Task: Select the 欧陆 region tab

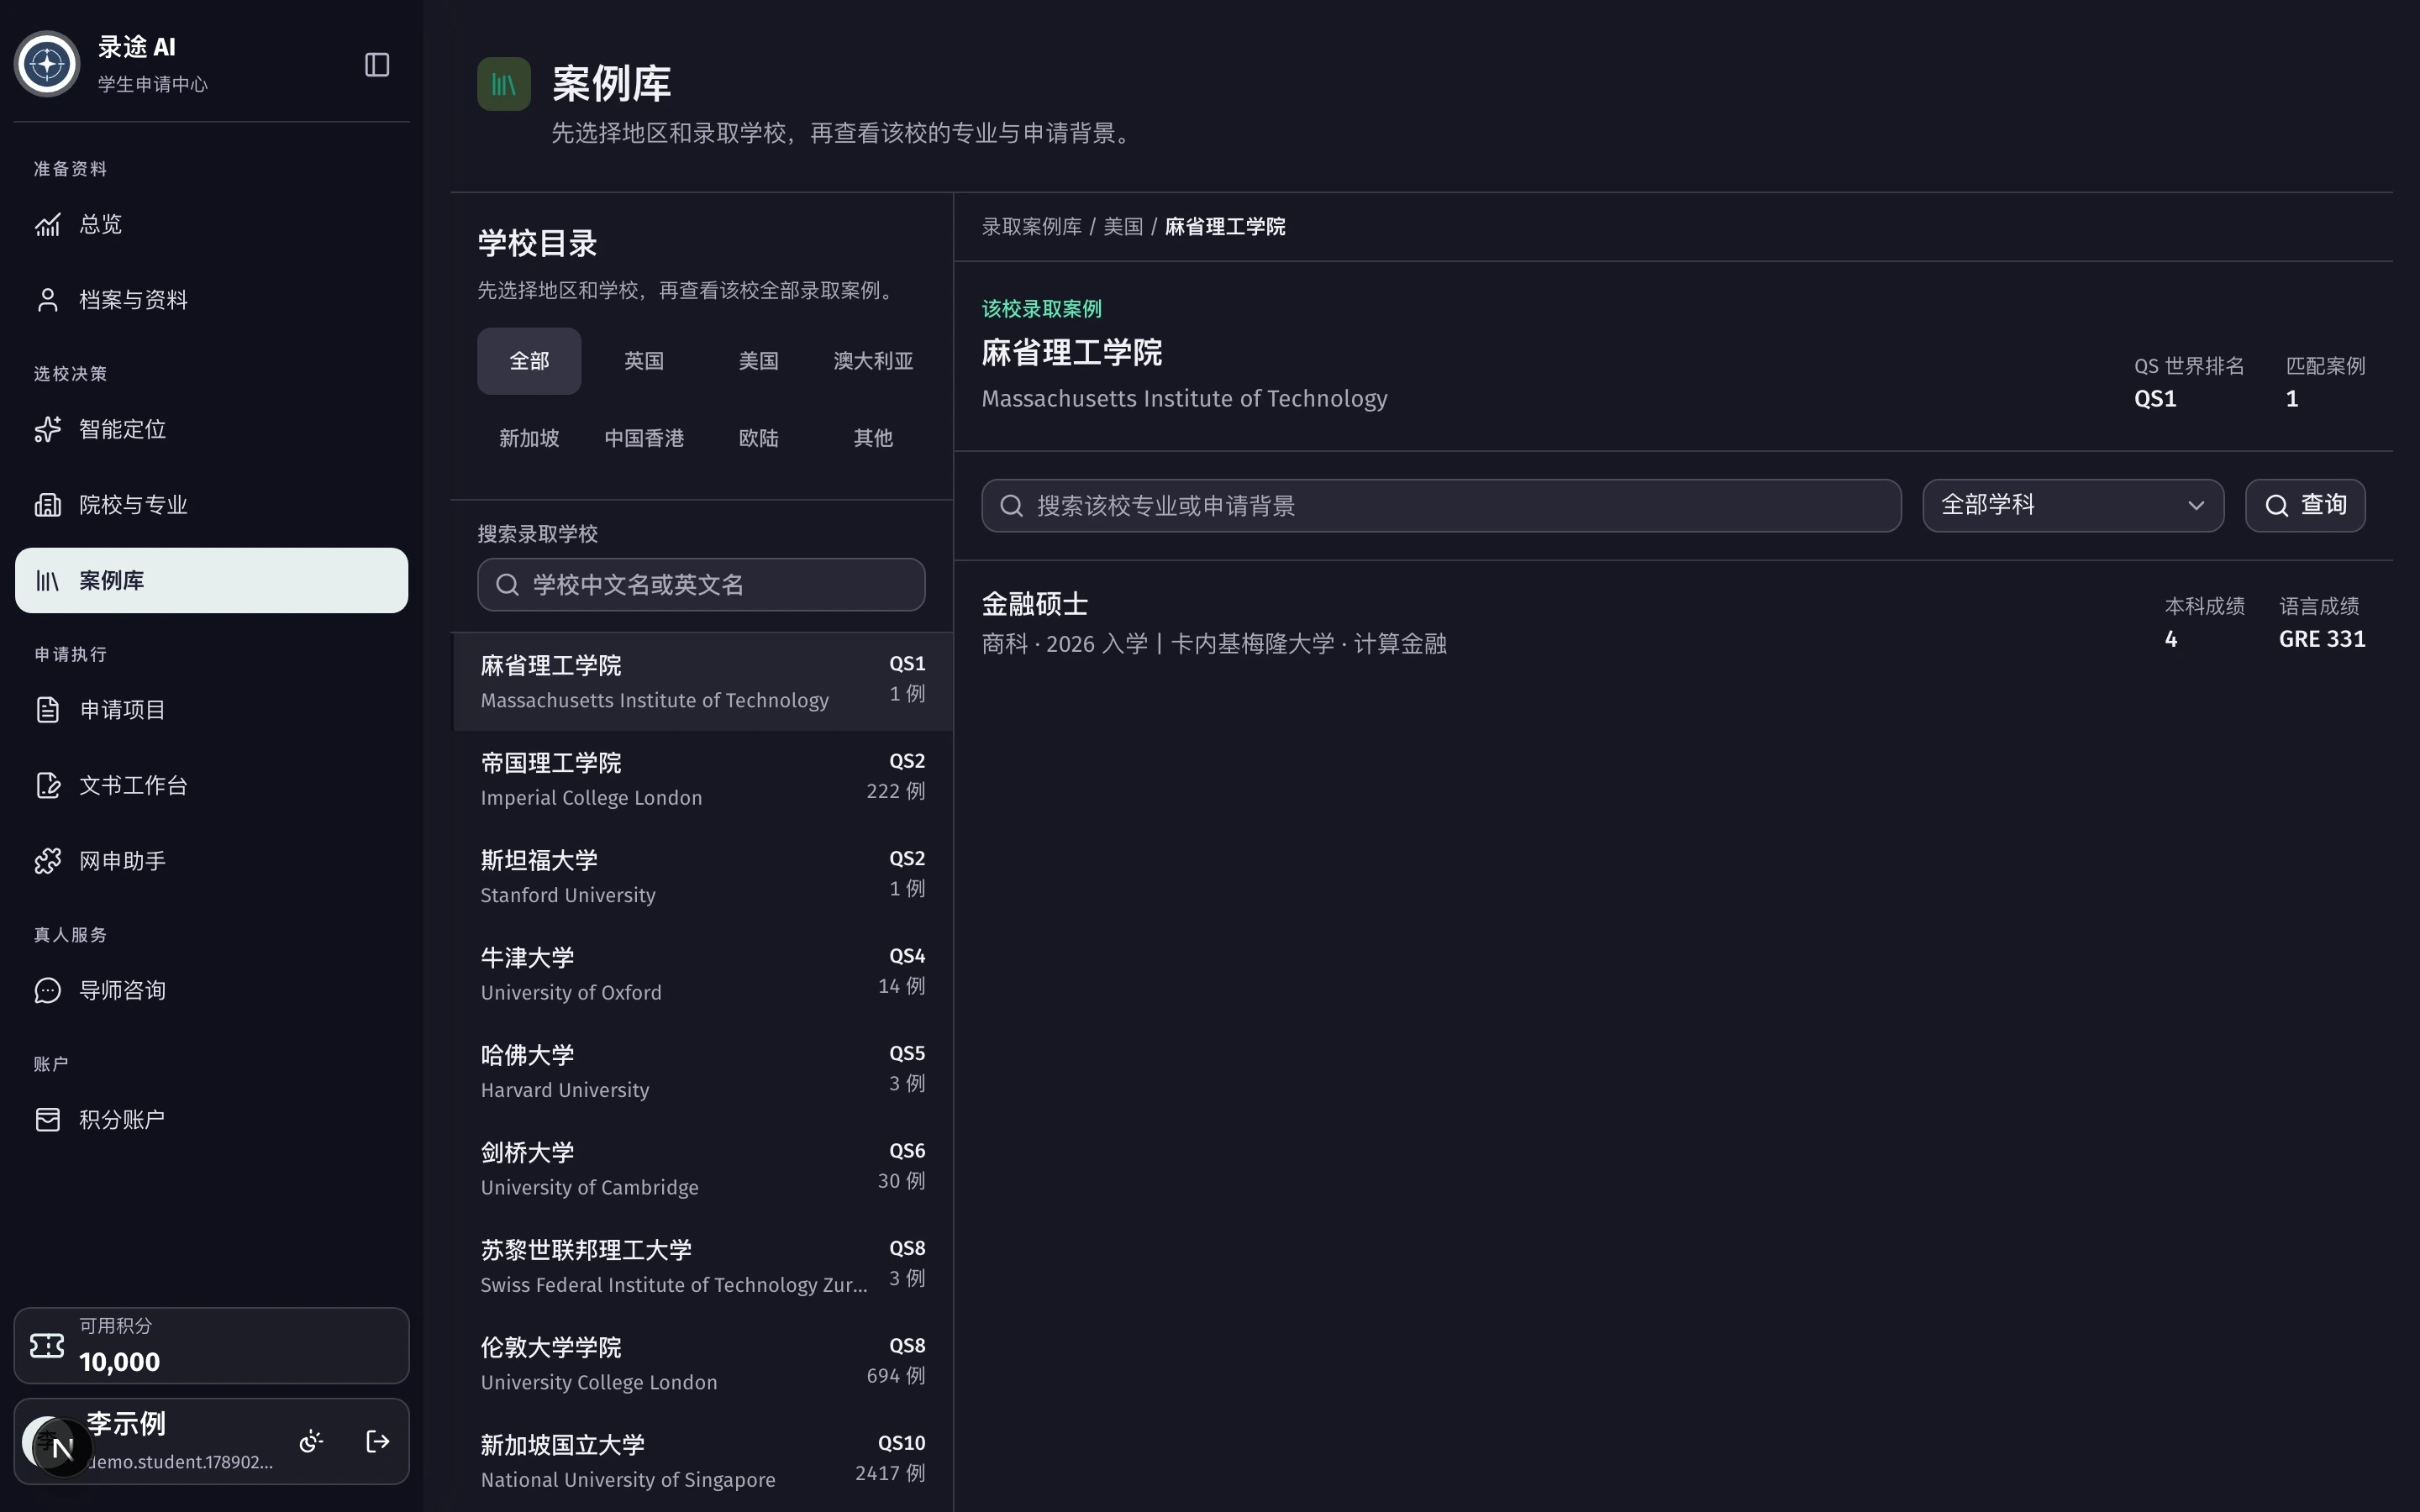Action: [758, 438]
